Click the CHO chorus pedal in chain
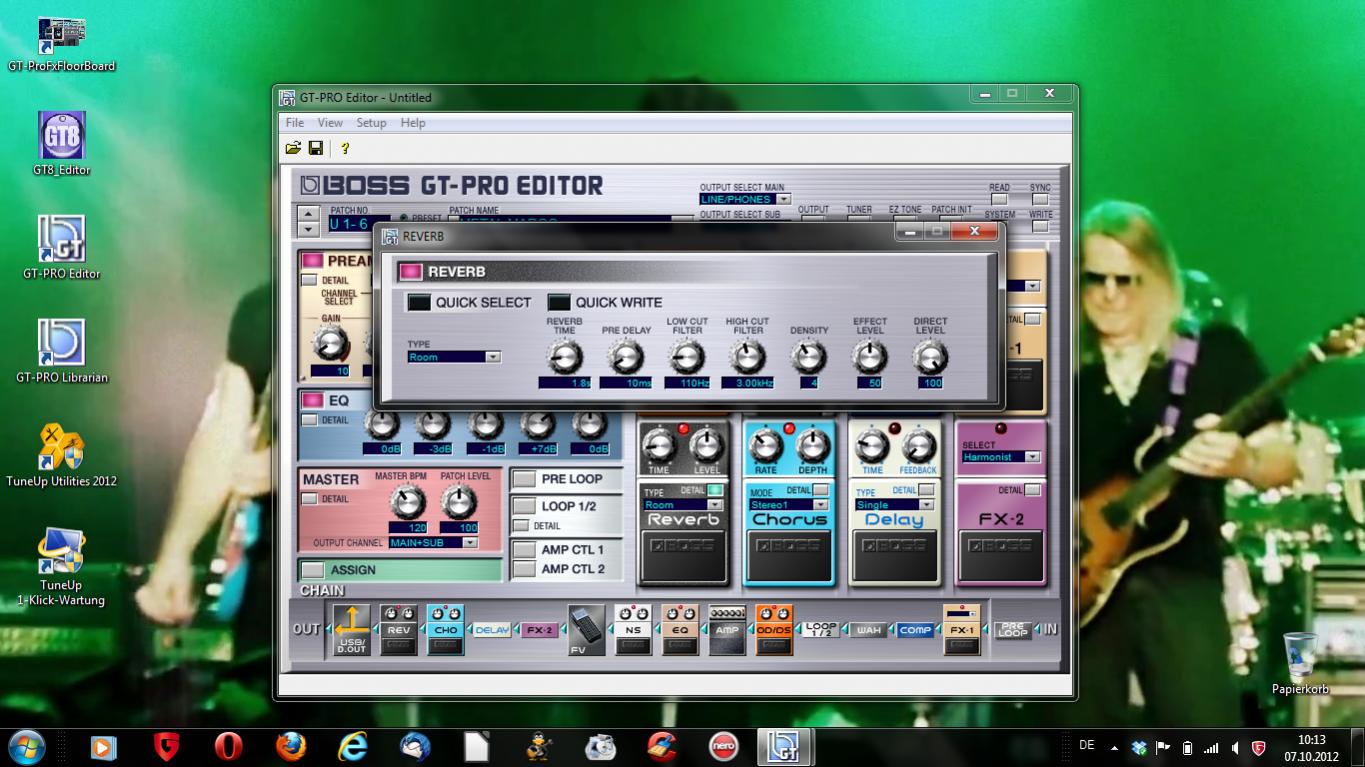The height and width of the screenshot is (767, 1365). click(x=446, y=630)
